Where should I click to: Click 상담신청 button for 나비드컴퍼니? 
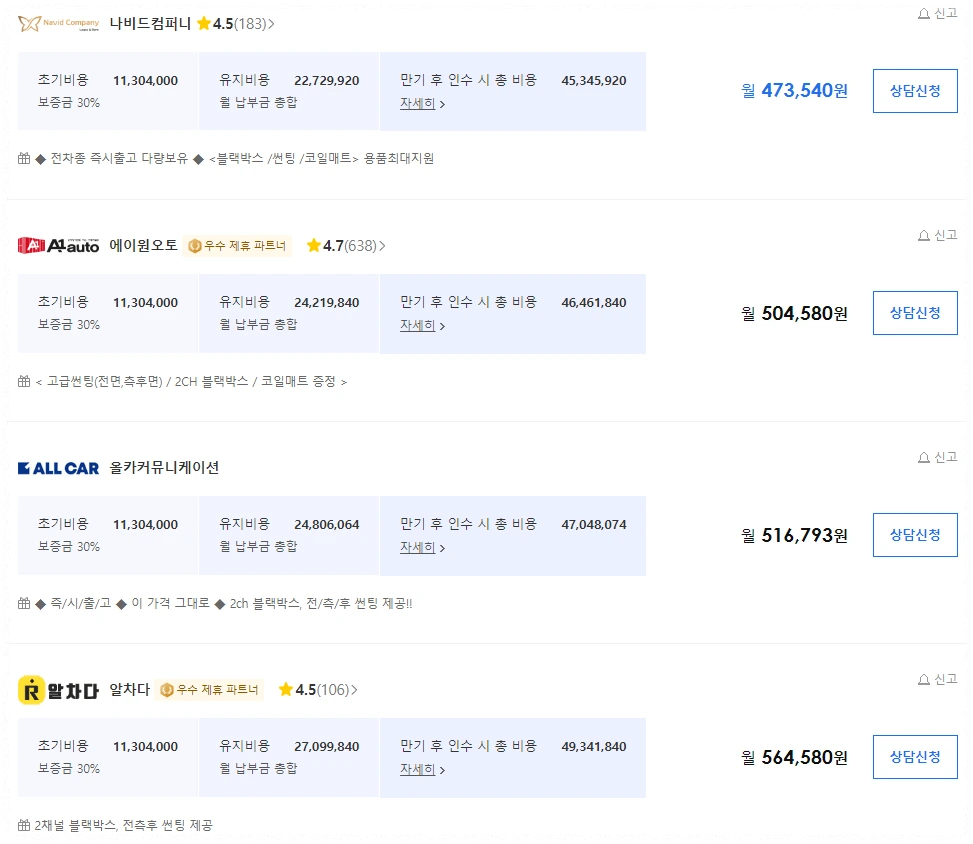(915, 90)
